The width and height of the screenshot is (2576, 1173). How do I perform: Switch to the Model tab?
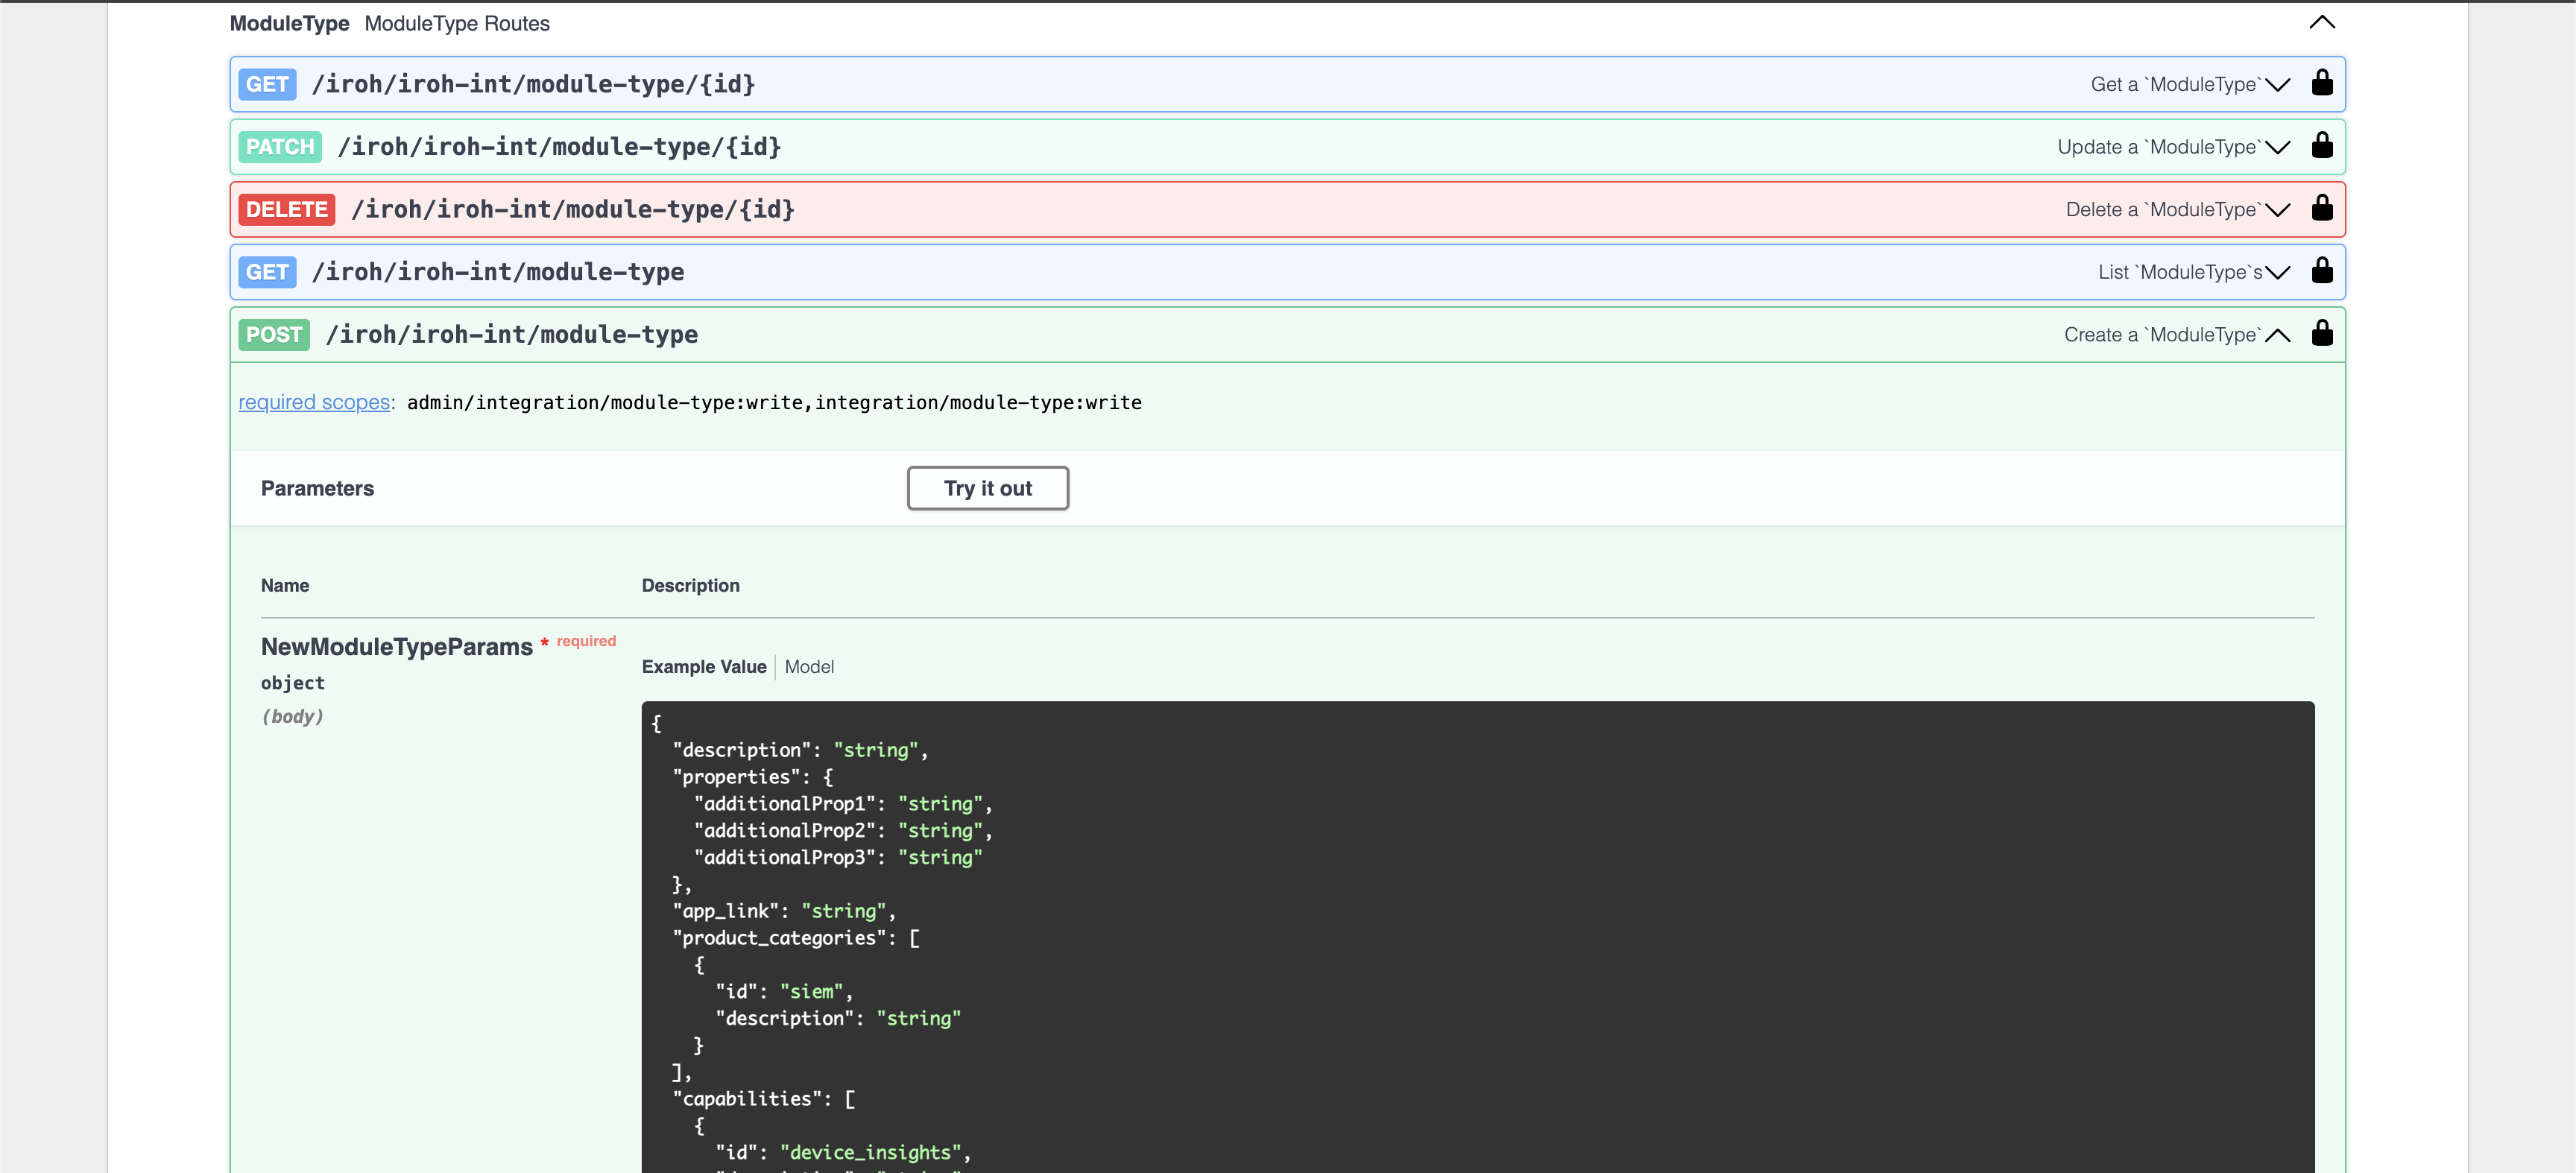(x=810, y=666)
